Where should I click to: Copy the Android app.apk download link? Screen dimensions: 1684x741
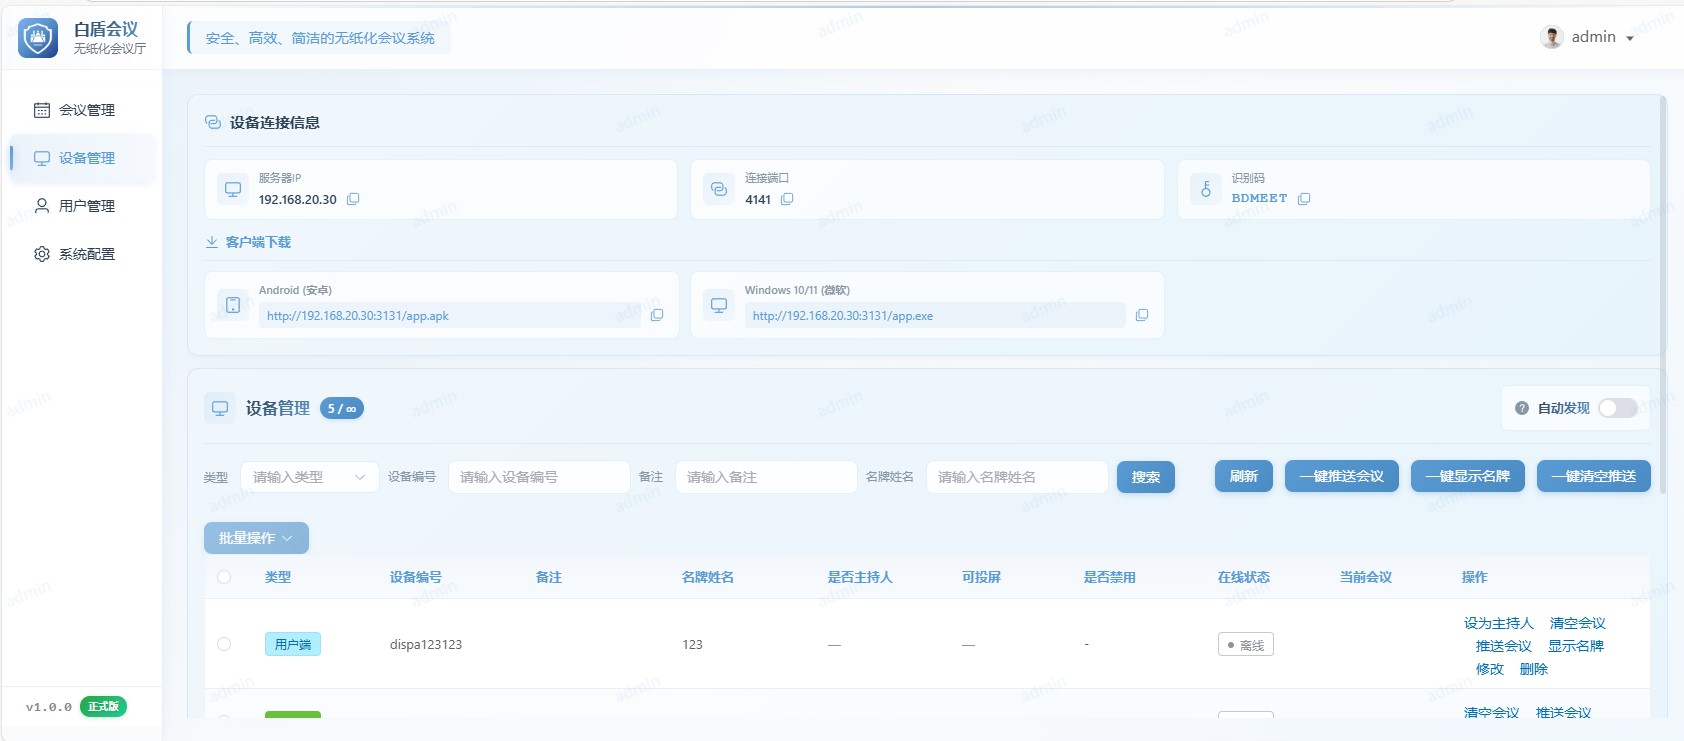pos(657,315)
